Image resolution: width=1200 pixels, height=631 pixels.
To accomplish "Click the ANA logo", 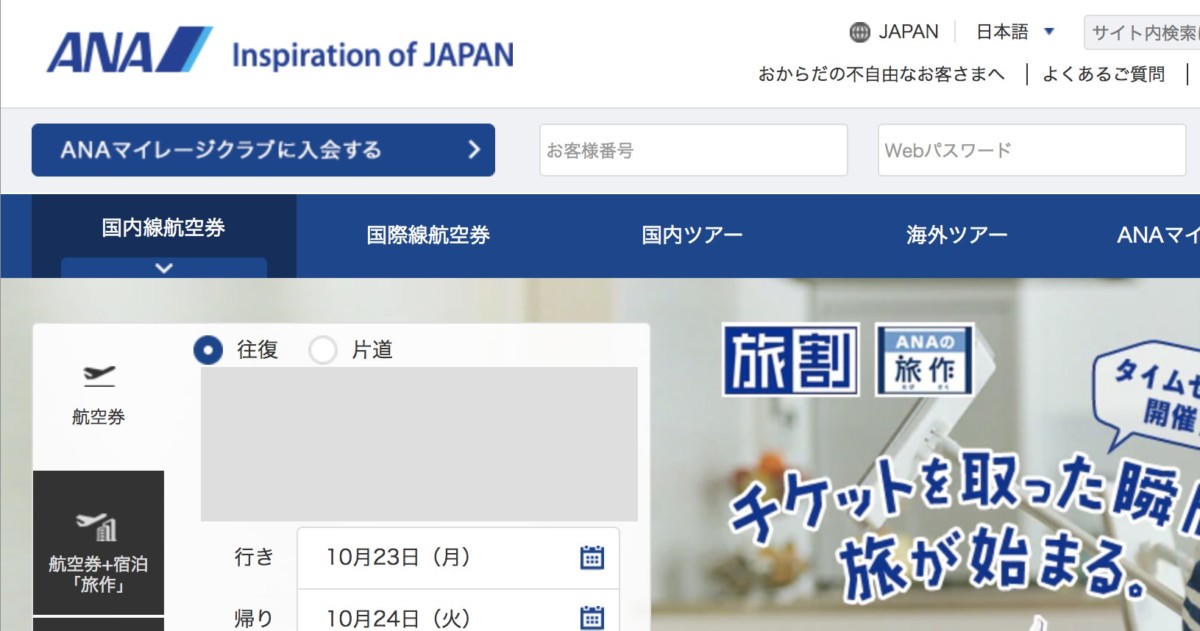I will tap(130, 50).
